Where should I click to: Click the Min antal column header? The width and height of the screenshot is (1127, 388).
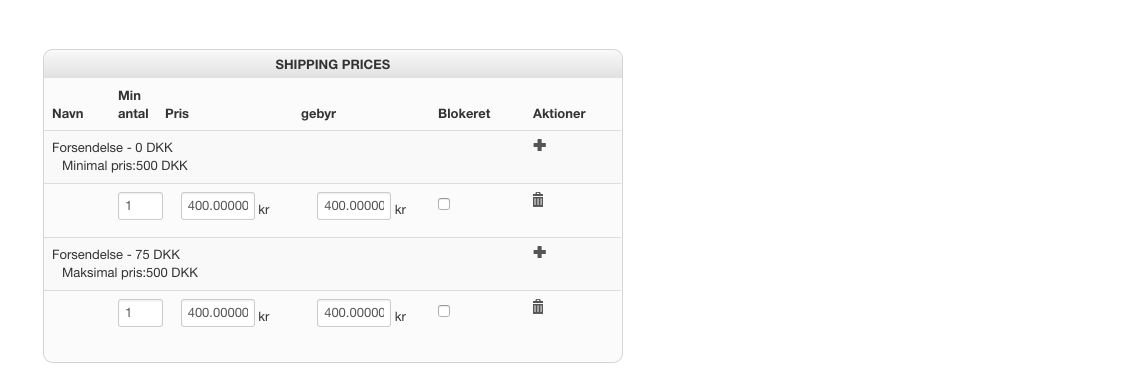(x=133, y=104)
